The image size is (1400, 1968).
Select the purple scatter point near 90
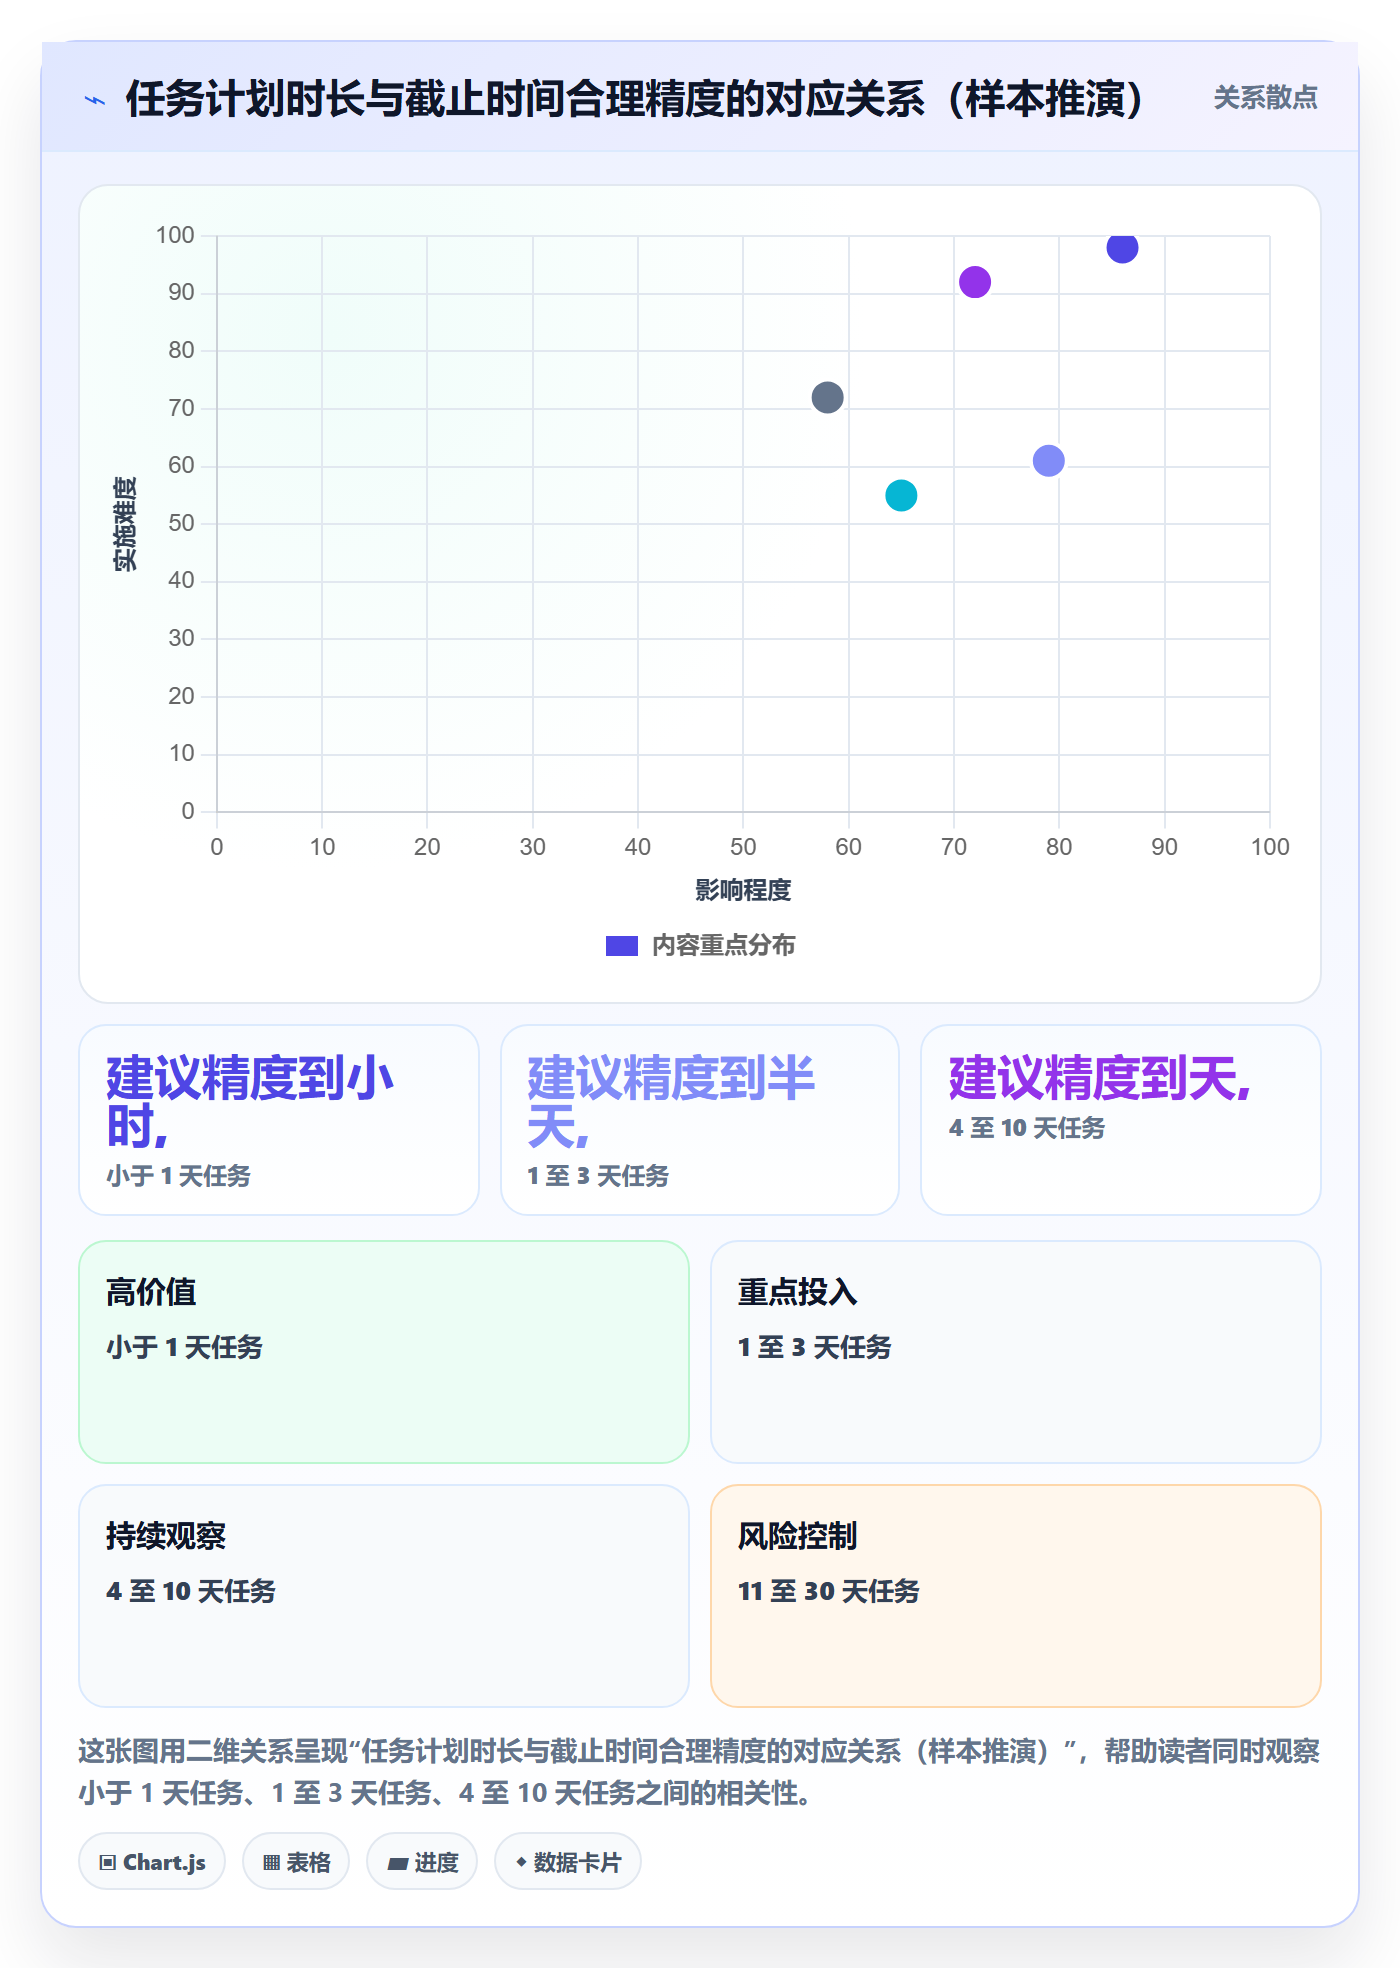[975, 282]
